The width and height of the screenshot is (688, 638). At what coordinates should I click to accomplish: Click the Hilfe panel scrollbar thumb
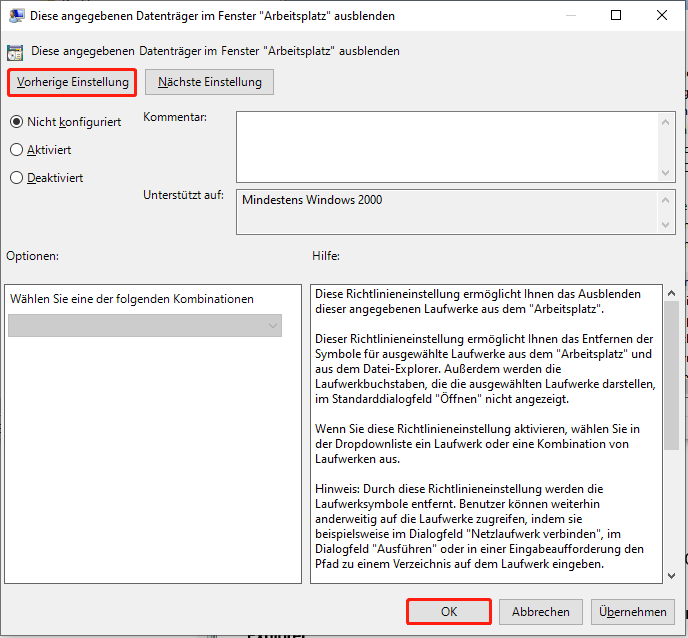point(670,370)
